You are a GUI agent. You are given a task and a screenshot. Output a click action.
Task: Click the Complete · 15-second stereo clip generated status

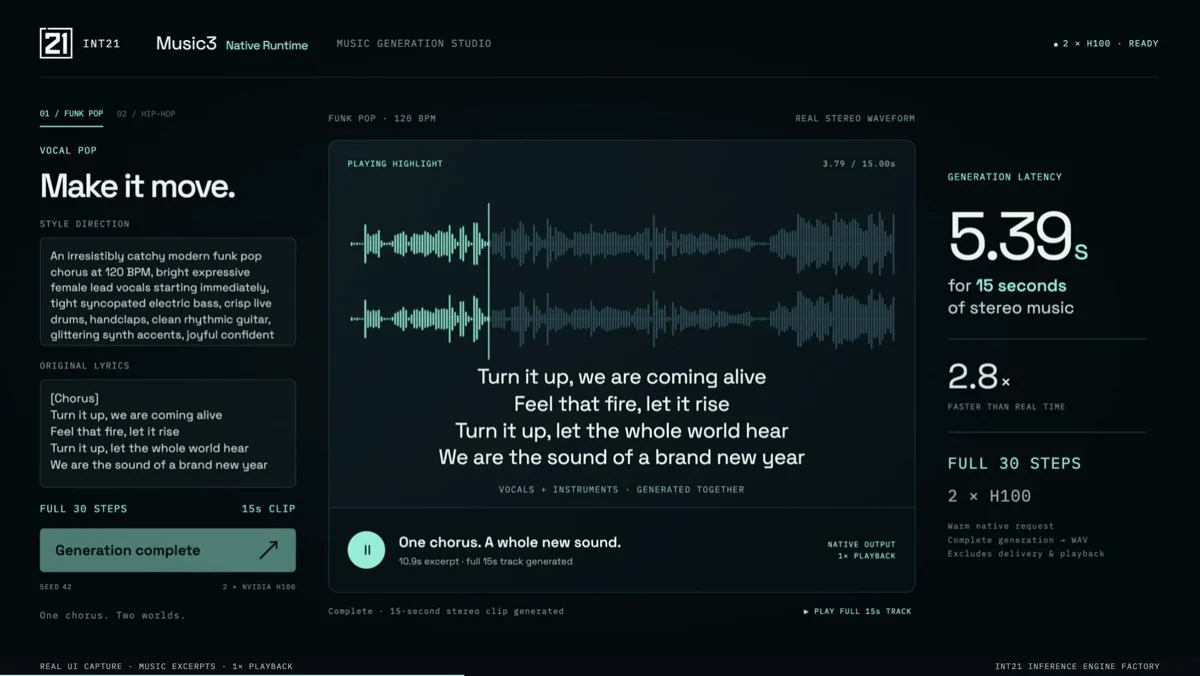pyautogui.click(x=446, y=611)
